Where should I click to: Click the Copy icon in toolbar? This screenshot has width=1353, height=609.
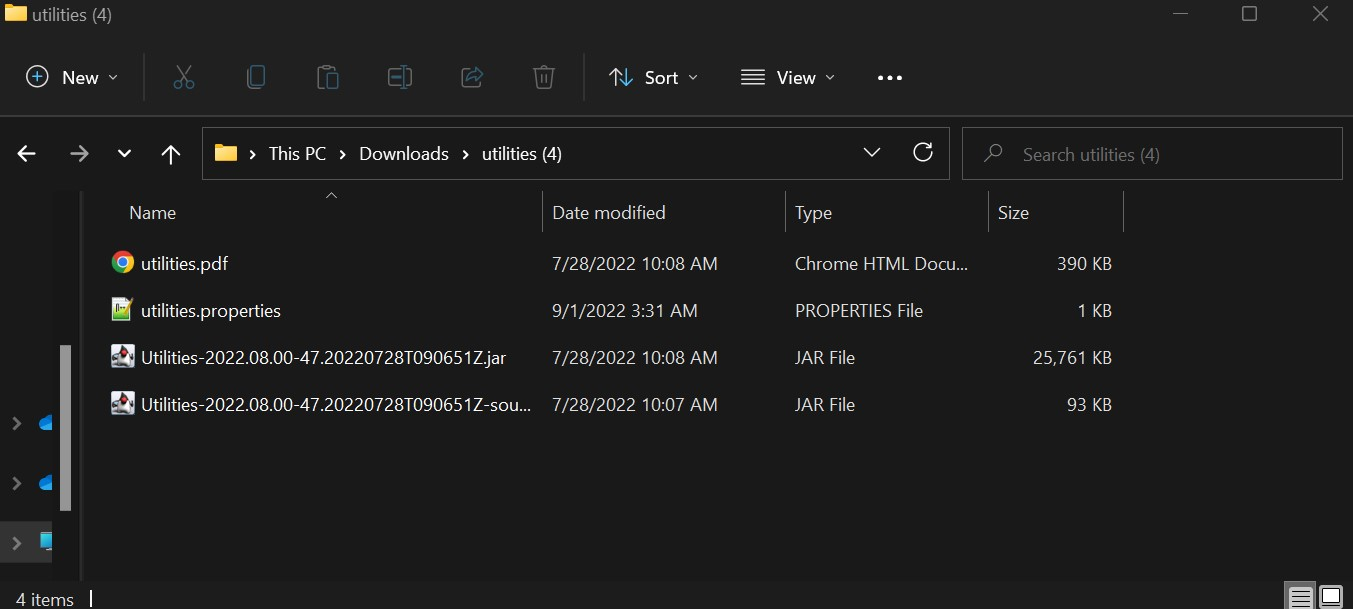[256, 78]
